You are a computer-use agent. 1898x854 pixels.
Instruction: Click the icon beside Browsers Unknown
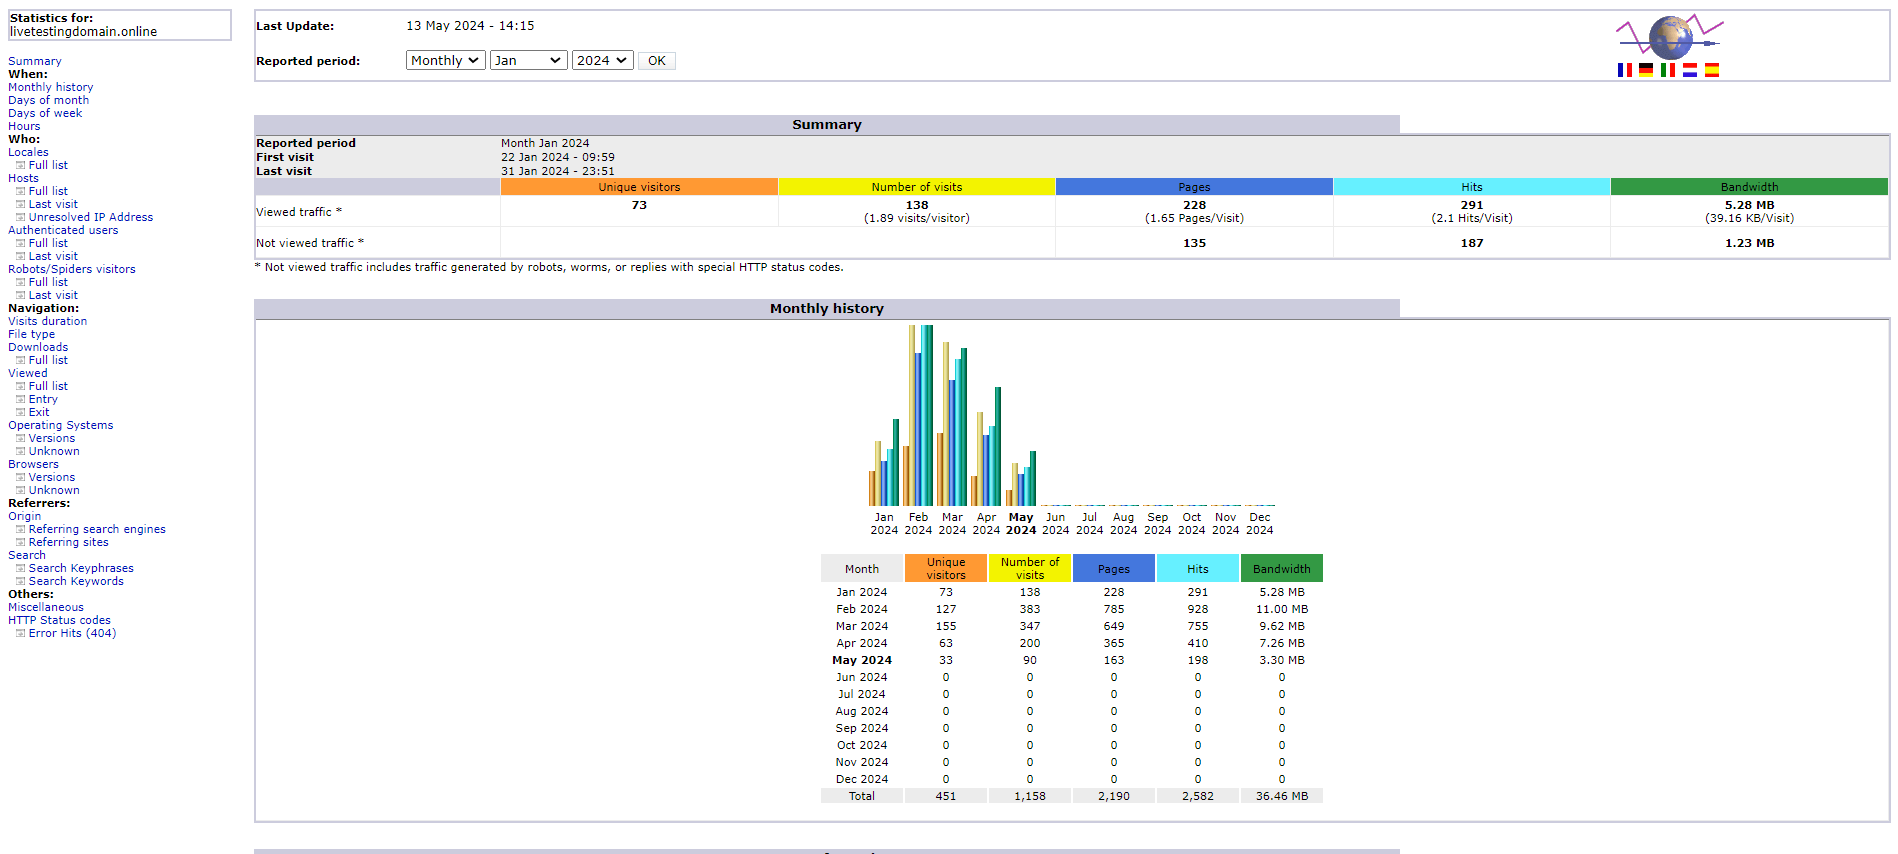(x=20, y=490)
